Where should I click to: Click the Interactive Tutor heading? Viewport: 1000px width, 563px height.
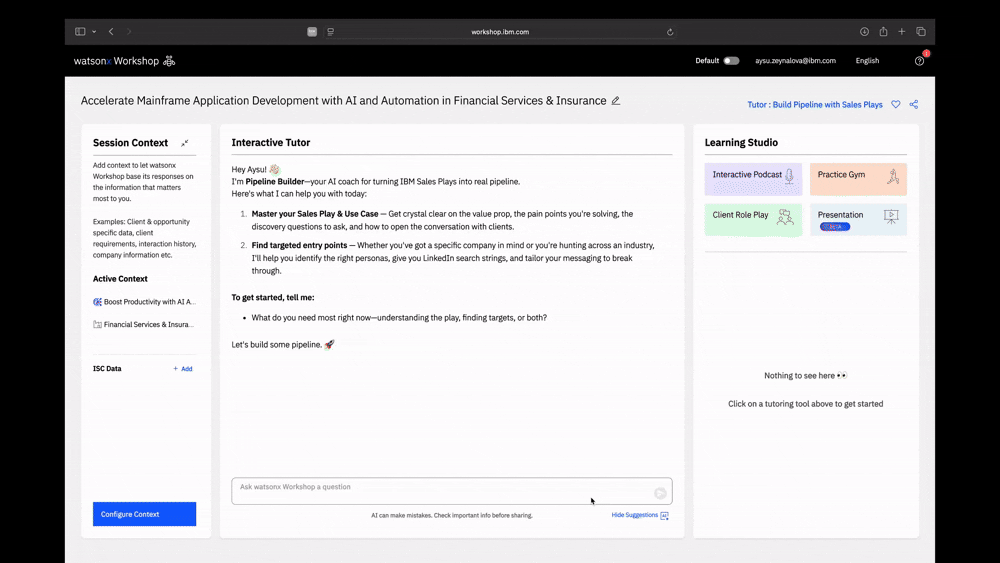point(271,143)
